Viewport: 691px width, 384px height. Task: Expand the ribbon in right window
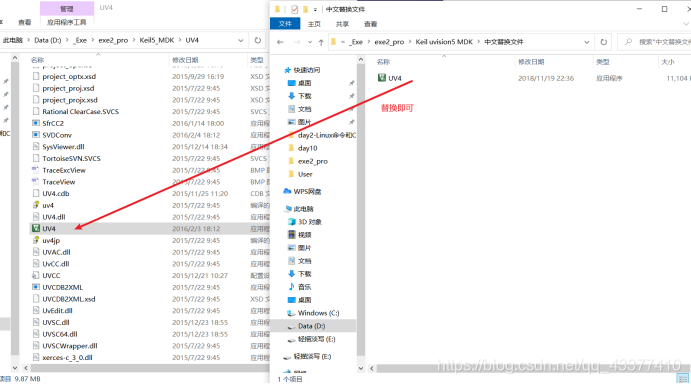tap(686, 24)
